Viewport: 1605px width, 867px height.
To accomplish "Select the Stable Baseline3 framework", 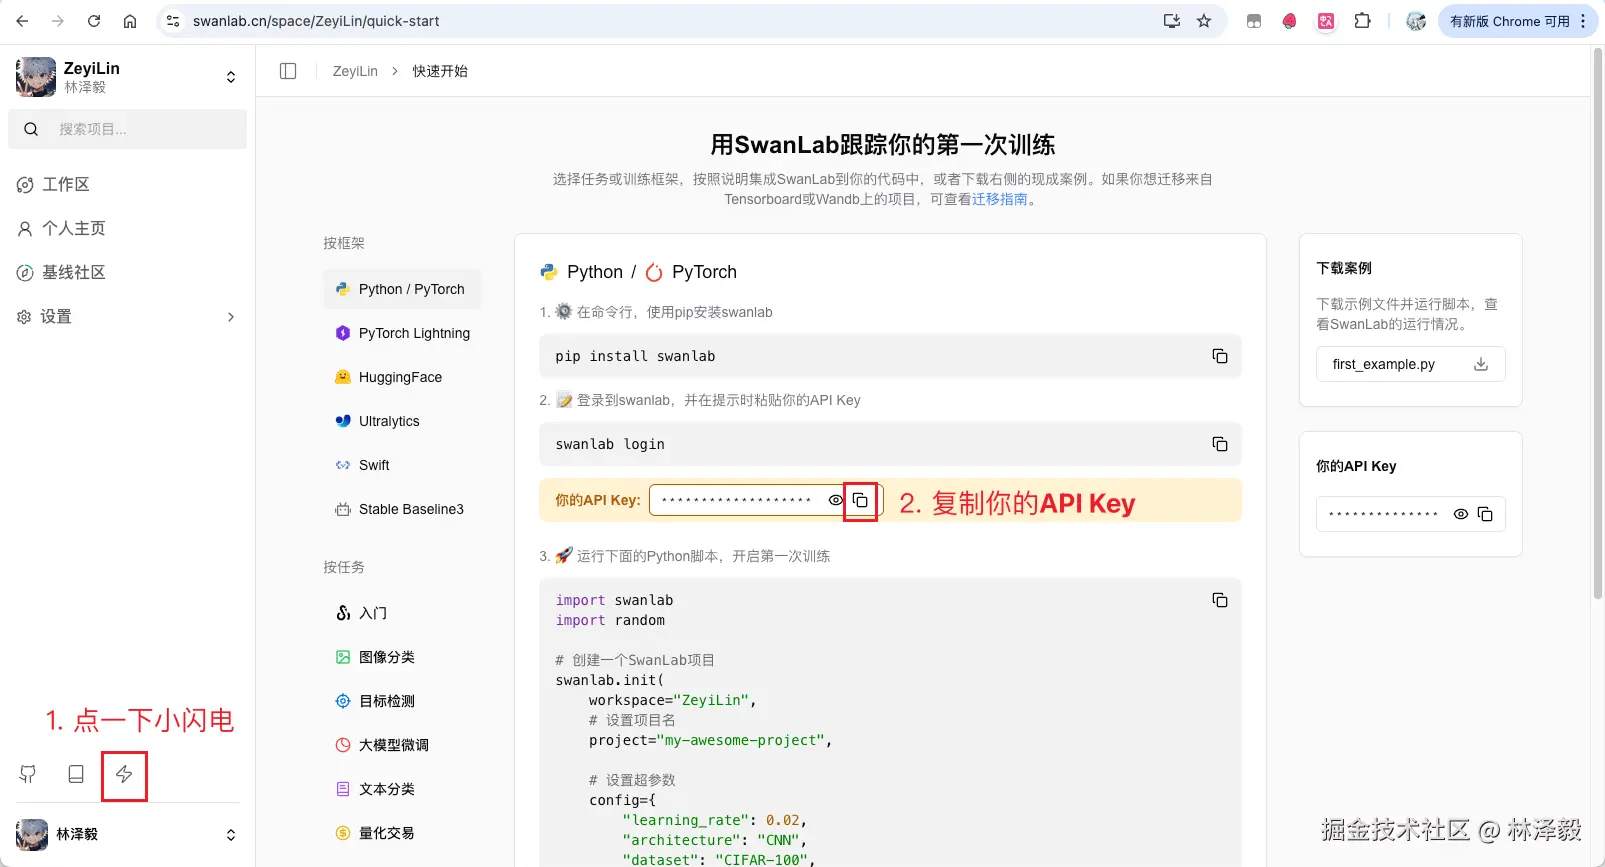I will tap(402, 509).
